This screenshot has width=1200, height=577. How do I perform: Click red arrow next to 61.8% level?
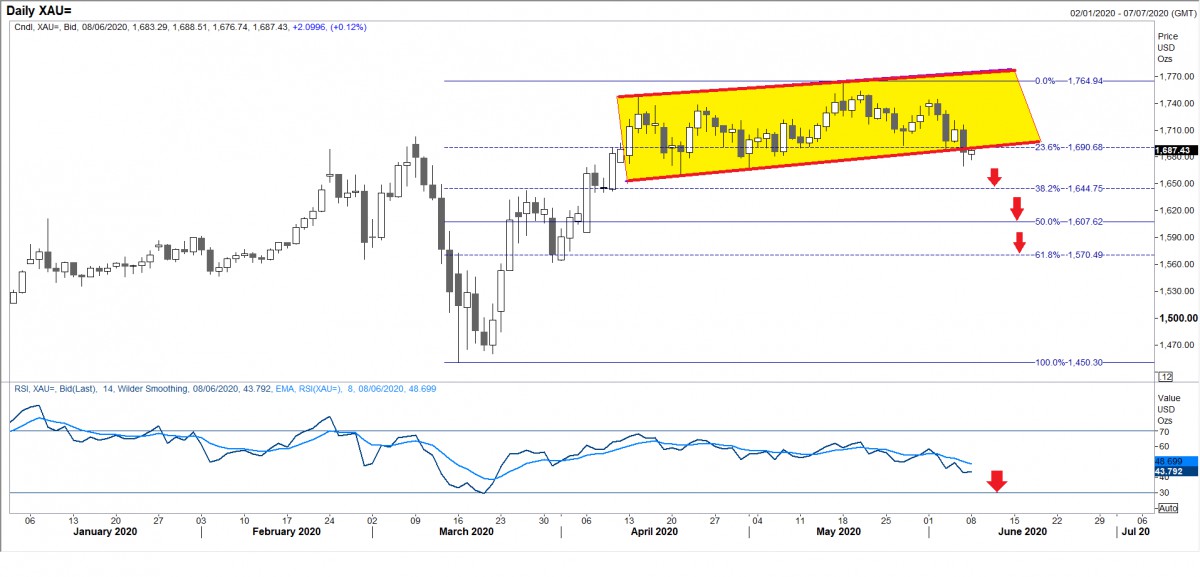coord(1019,242)
